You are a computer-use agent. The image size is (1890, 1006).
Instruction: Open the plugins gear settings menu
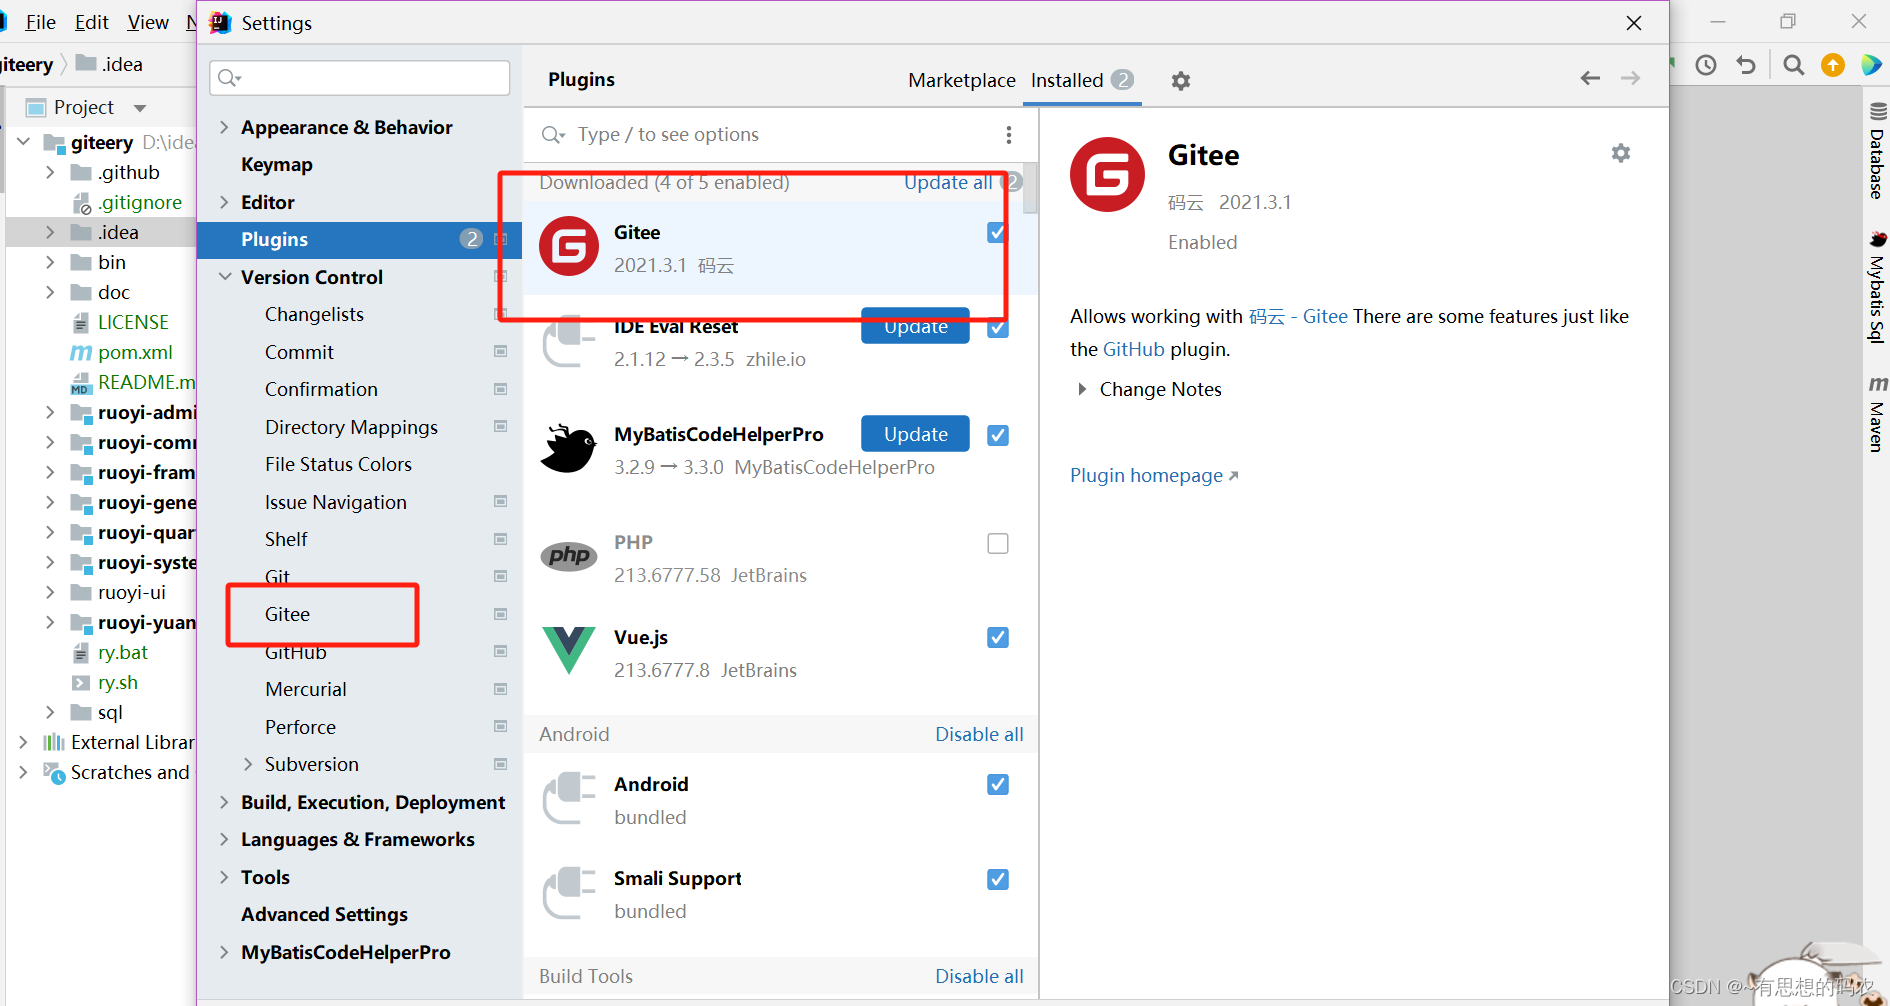1181,81
